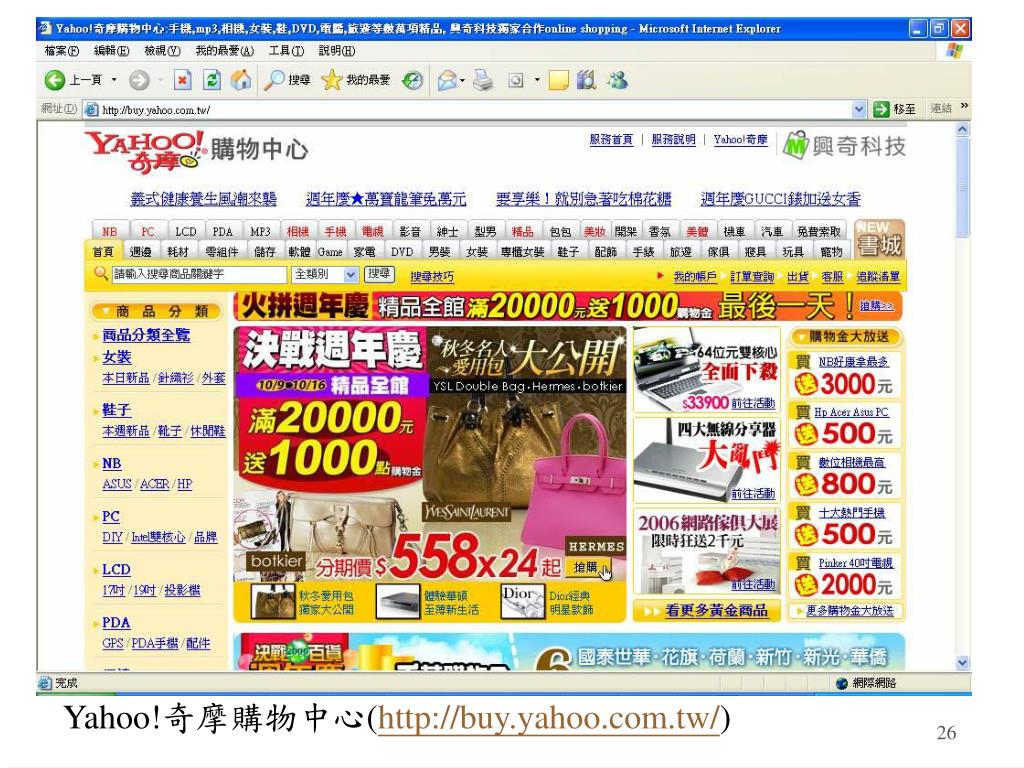Viewport: 1024px width, 768px height.
Task: Open the 更多購物金大放送 link
Action: (850, 611)
